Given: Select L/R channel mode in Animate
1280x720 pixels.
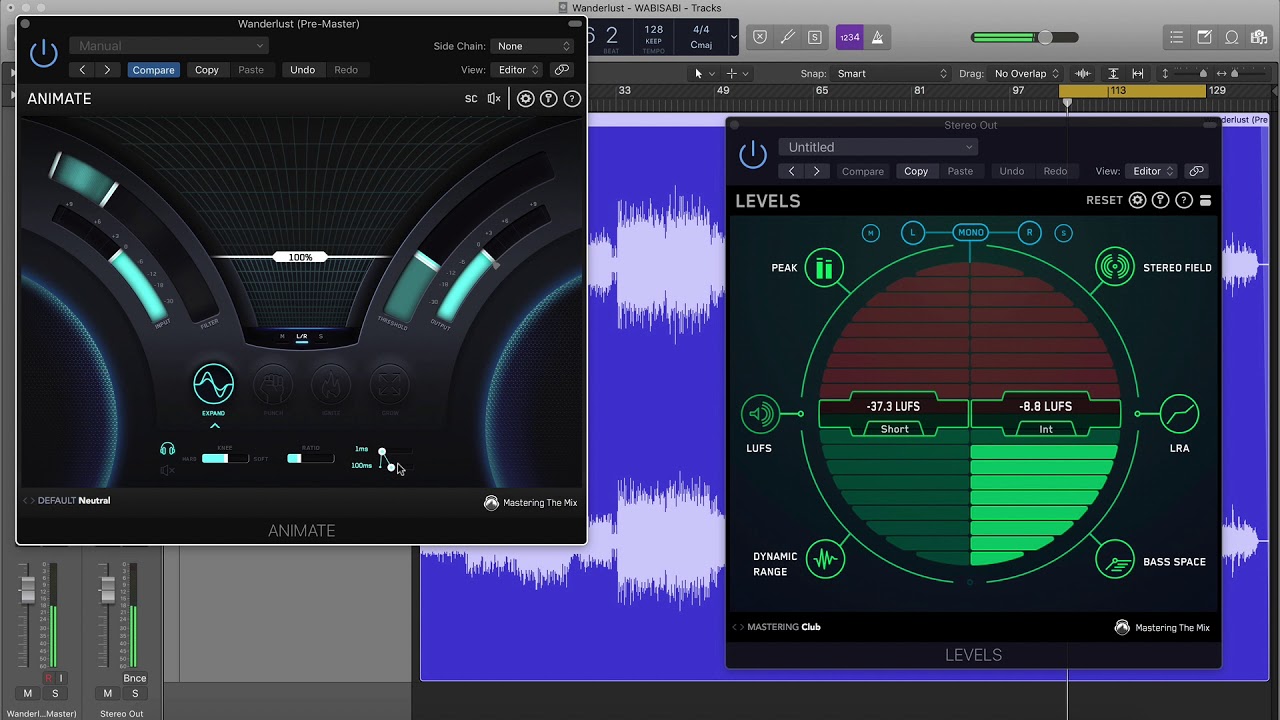Looking at the screenshot, I should (301, 337).
